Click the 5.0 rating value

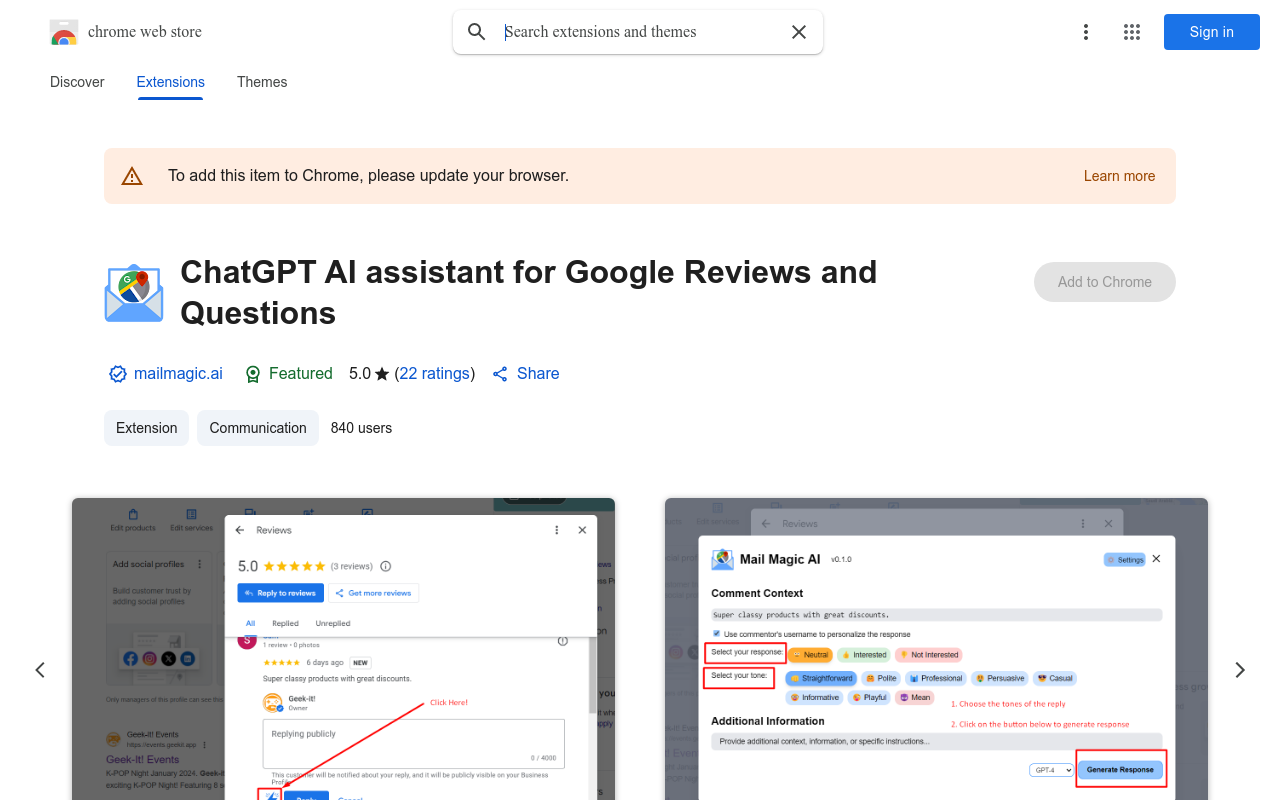click(360, 374)
